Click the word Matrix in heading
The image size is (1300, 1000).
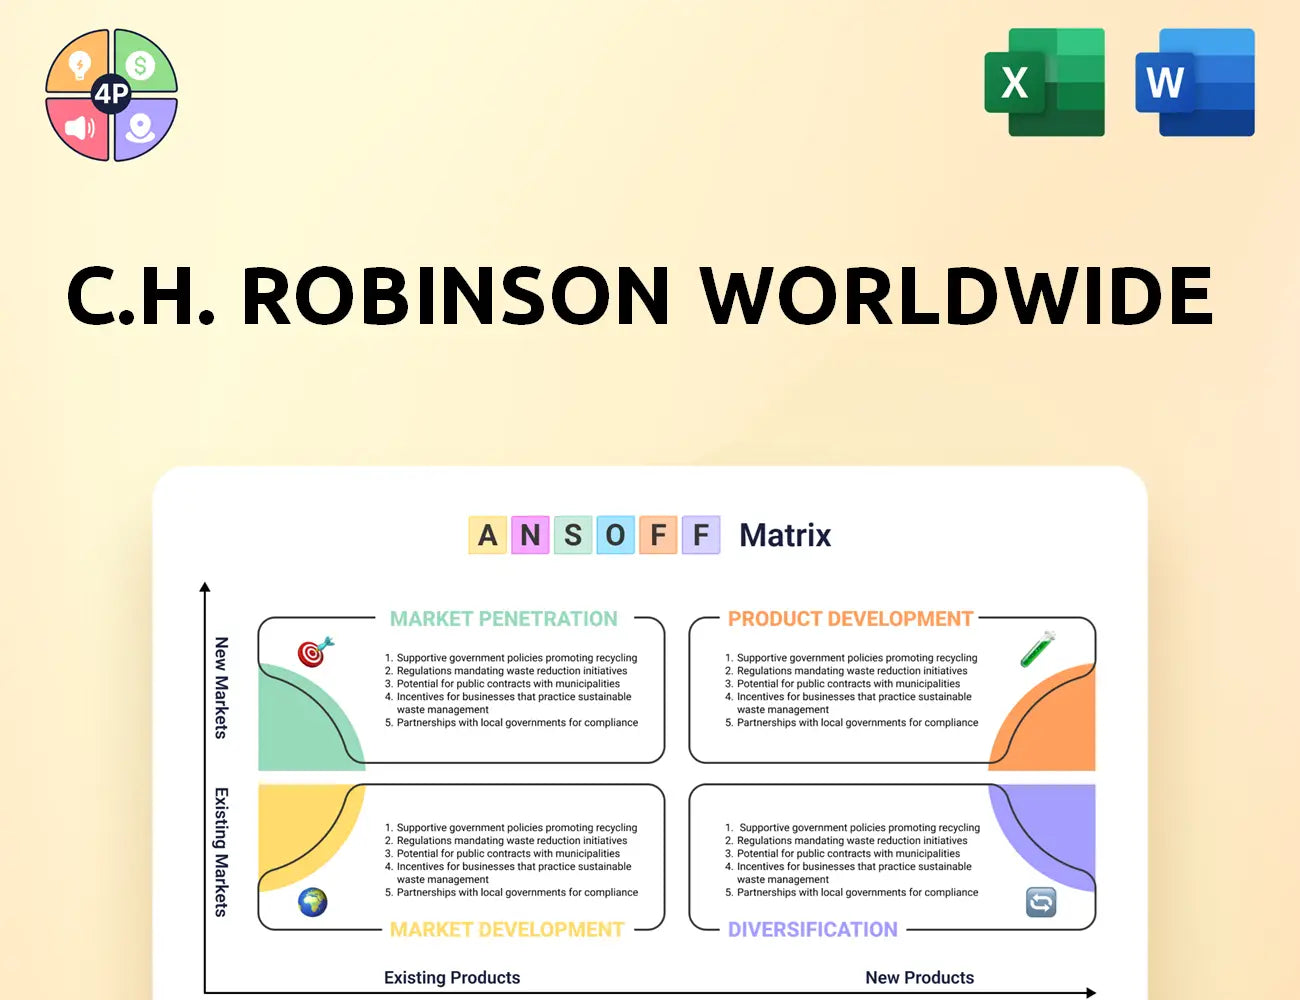pyautogui.click(x=785, y=535)
